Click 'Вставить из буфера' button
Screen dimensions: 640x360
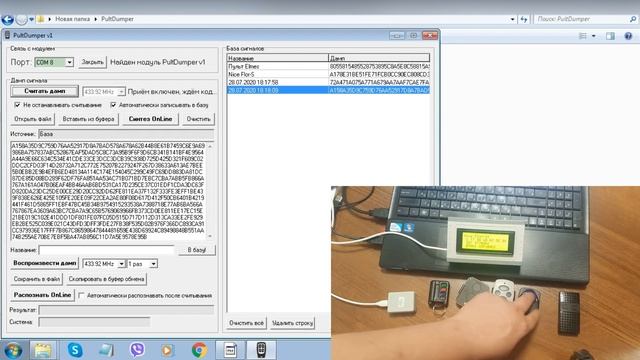[x=88, y=119]
